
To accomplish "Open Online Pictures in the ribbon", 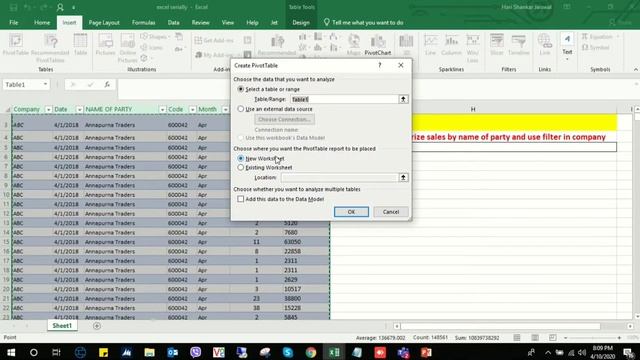I will click(127, 48).
